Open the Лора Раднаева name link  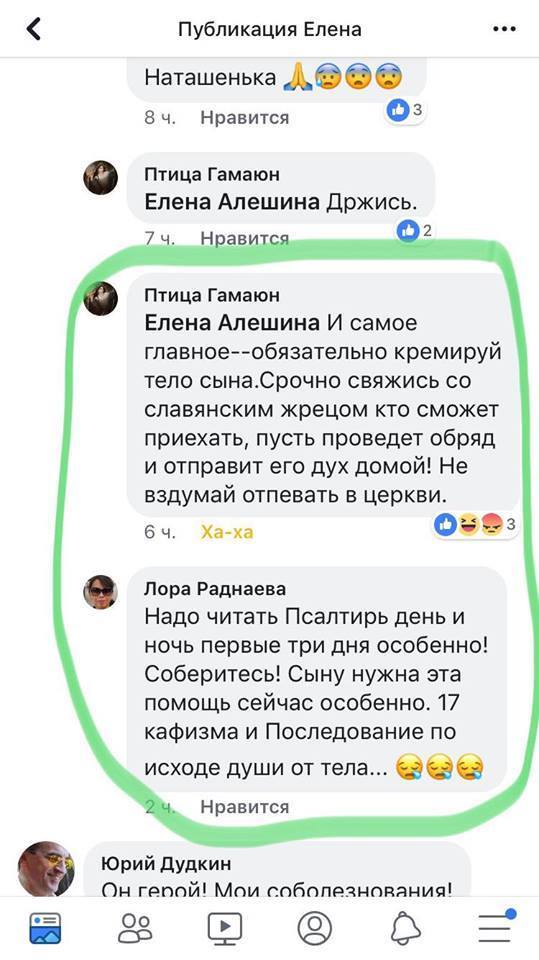click(x=215, y=589)
